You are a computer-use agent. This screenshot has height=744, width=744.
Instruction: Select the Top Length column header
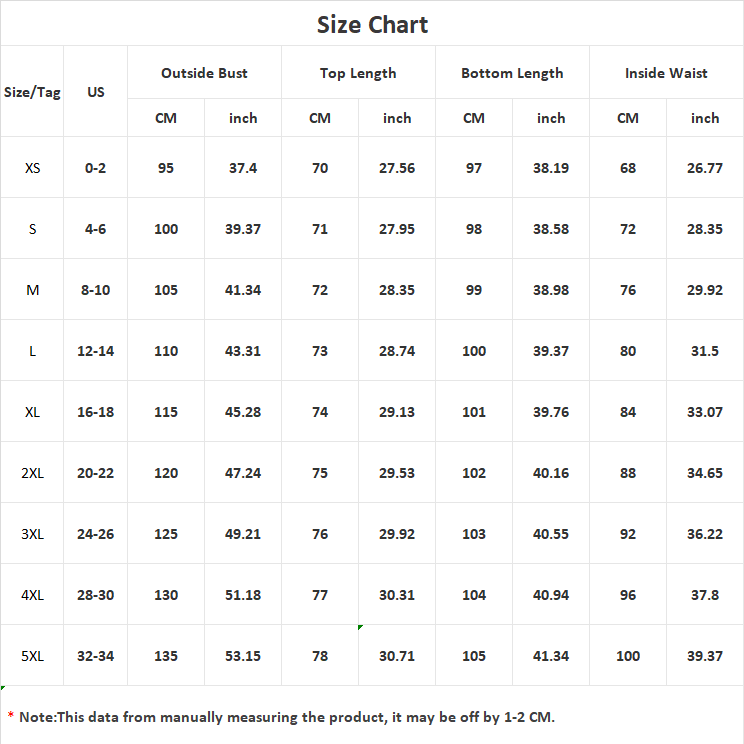pyautogui.click(x=358, y=74)
